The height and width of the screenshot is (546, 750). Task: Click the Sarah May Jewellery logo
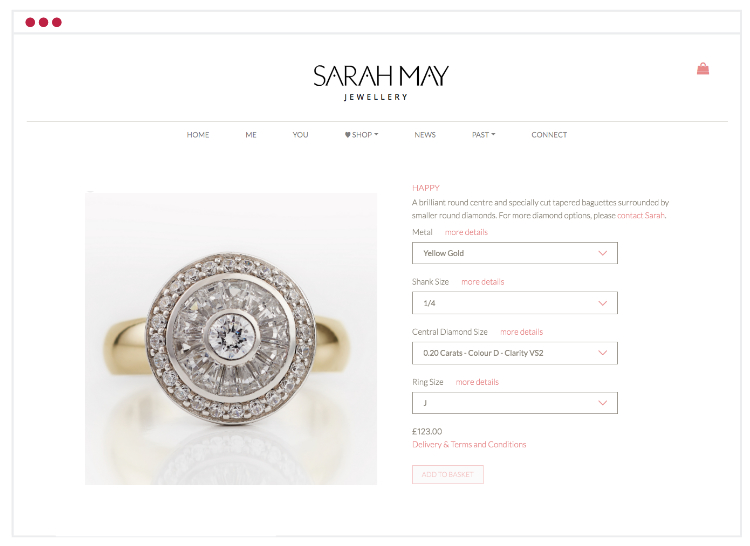[x=381, y=83]
